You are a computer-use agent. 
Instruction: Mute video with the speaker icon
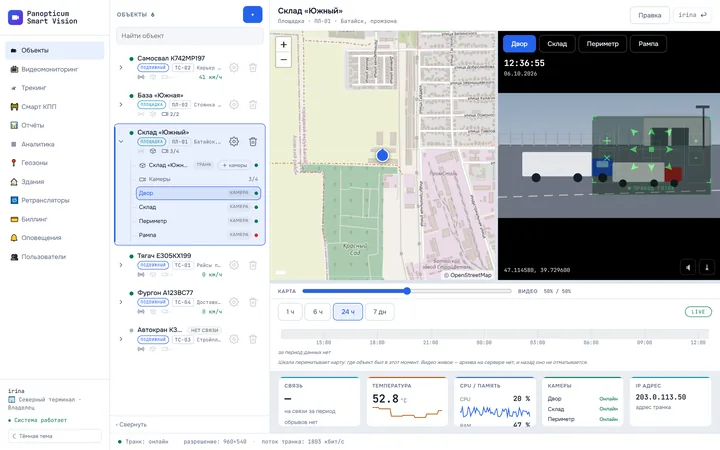688,267
